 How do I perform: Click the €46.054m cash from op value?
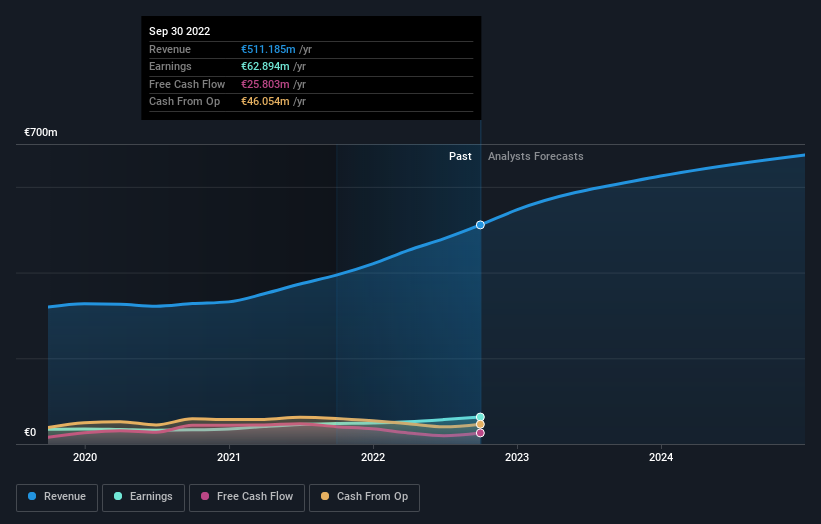coord(265,102)
